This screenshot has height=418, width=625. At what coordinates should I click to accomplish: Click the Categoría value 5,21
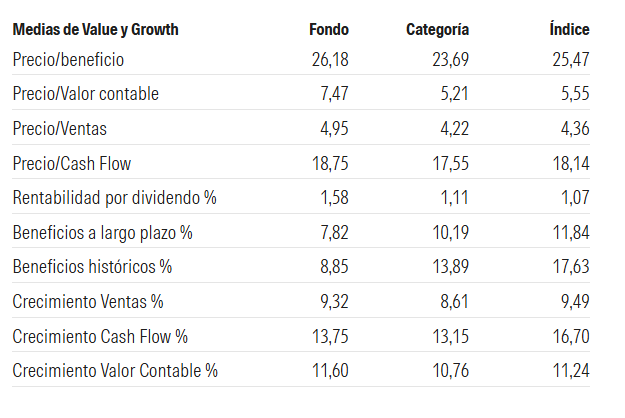450,95
